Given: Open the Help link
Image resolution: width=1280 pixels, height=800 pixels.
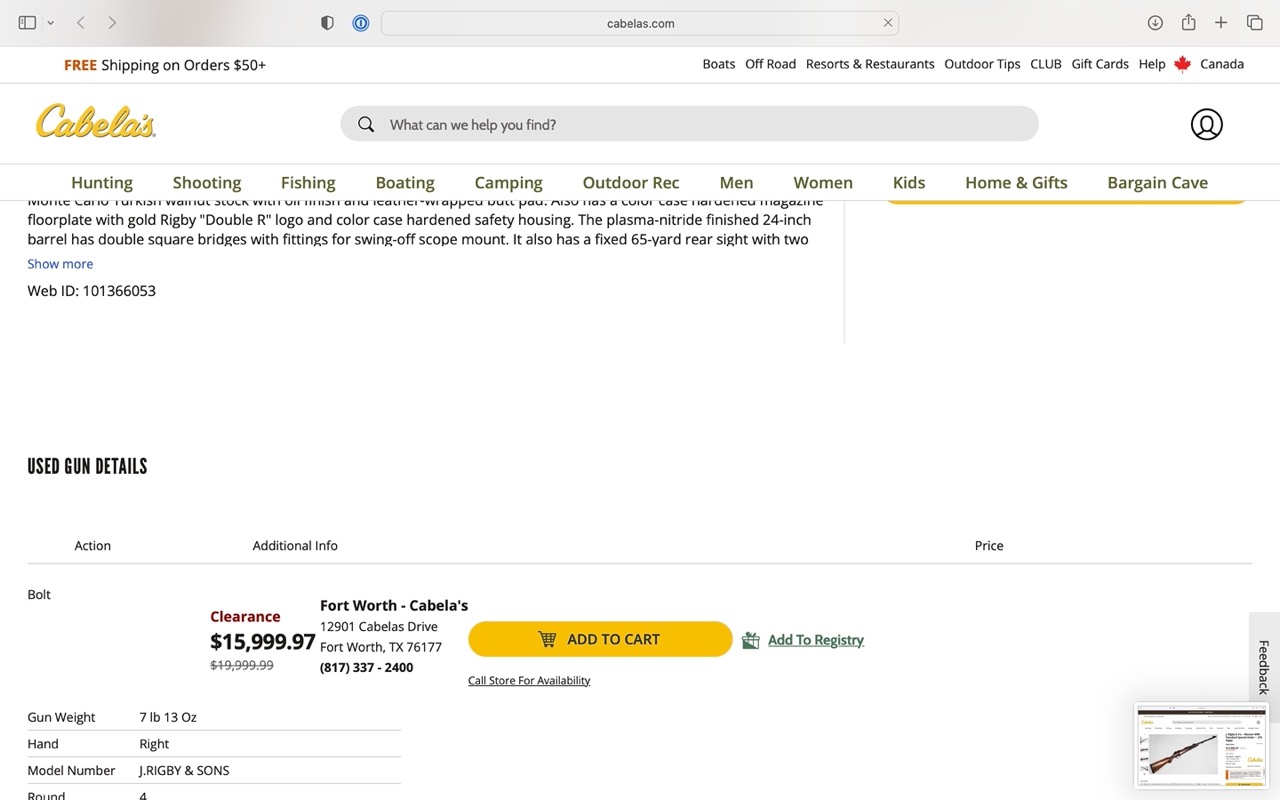Looking at the screenshot, I should pos(1152,64).
